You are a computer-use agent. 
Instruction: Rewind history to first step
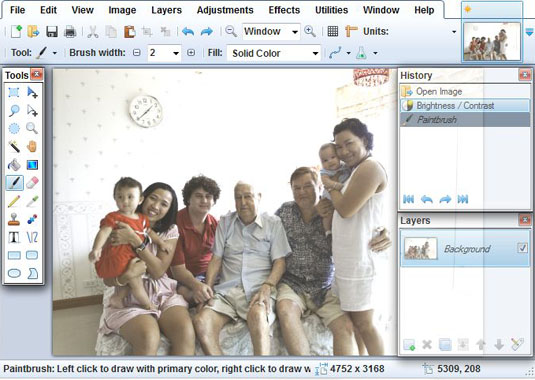pyautogui.click(x=408, y=199)
